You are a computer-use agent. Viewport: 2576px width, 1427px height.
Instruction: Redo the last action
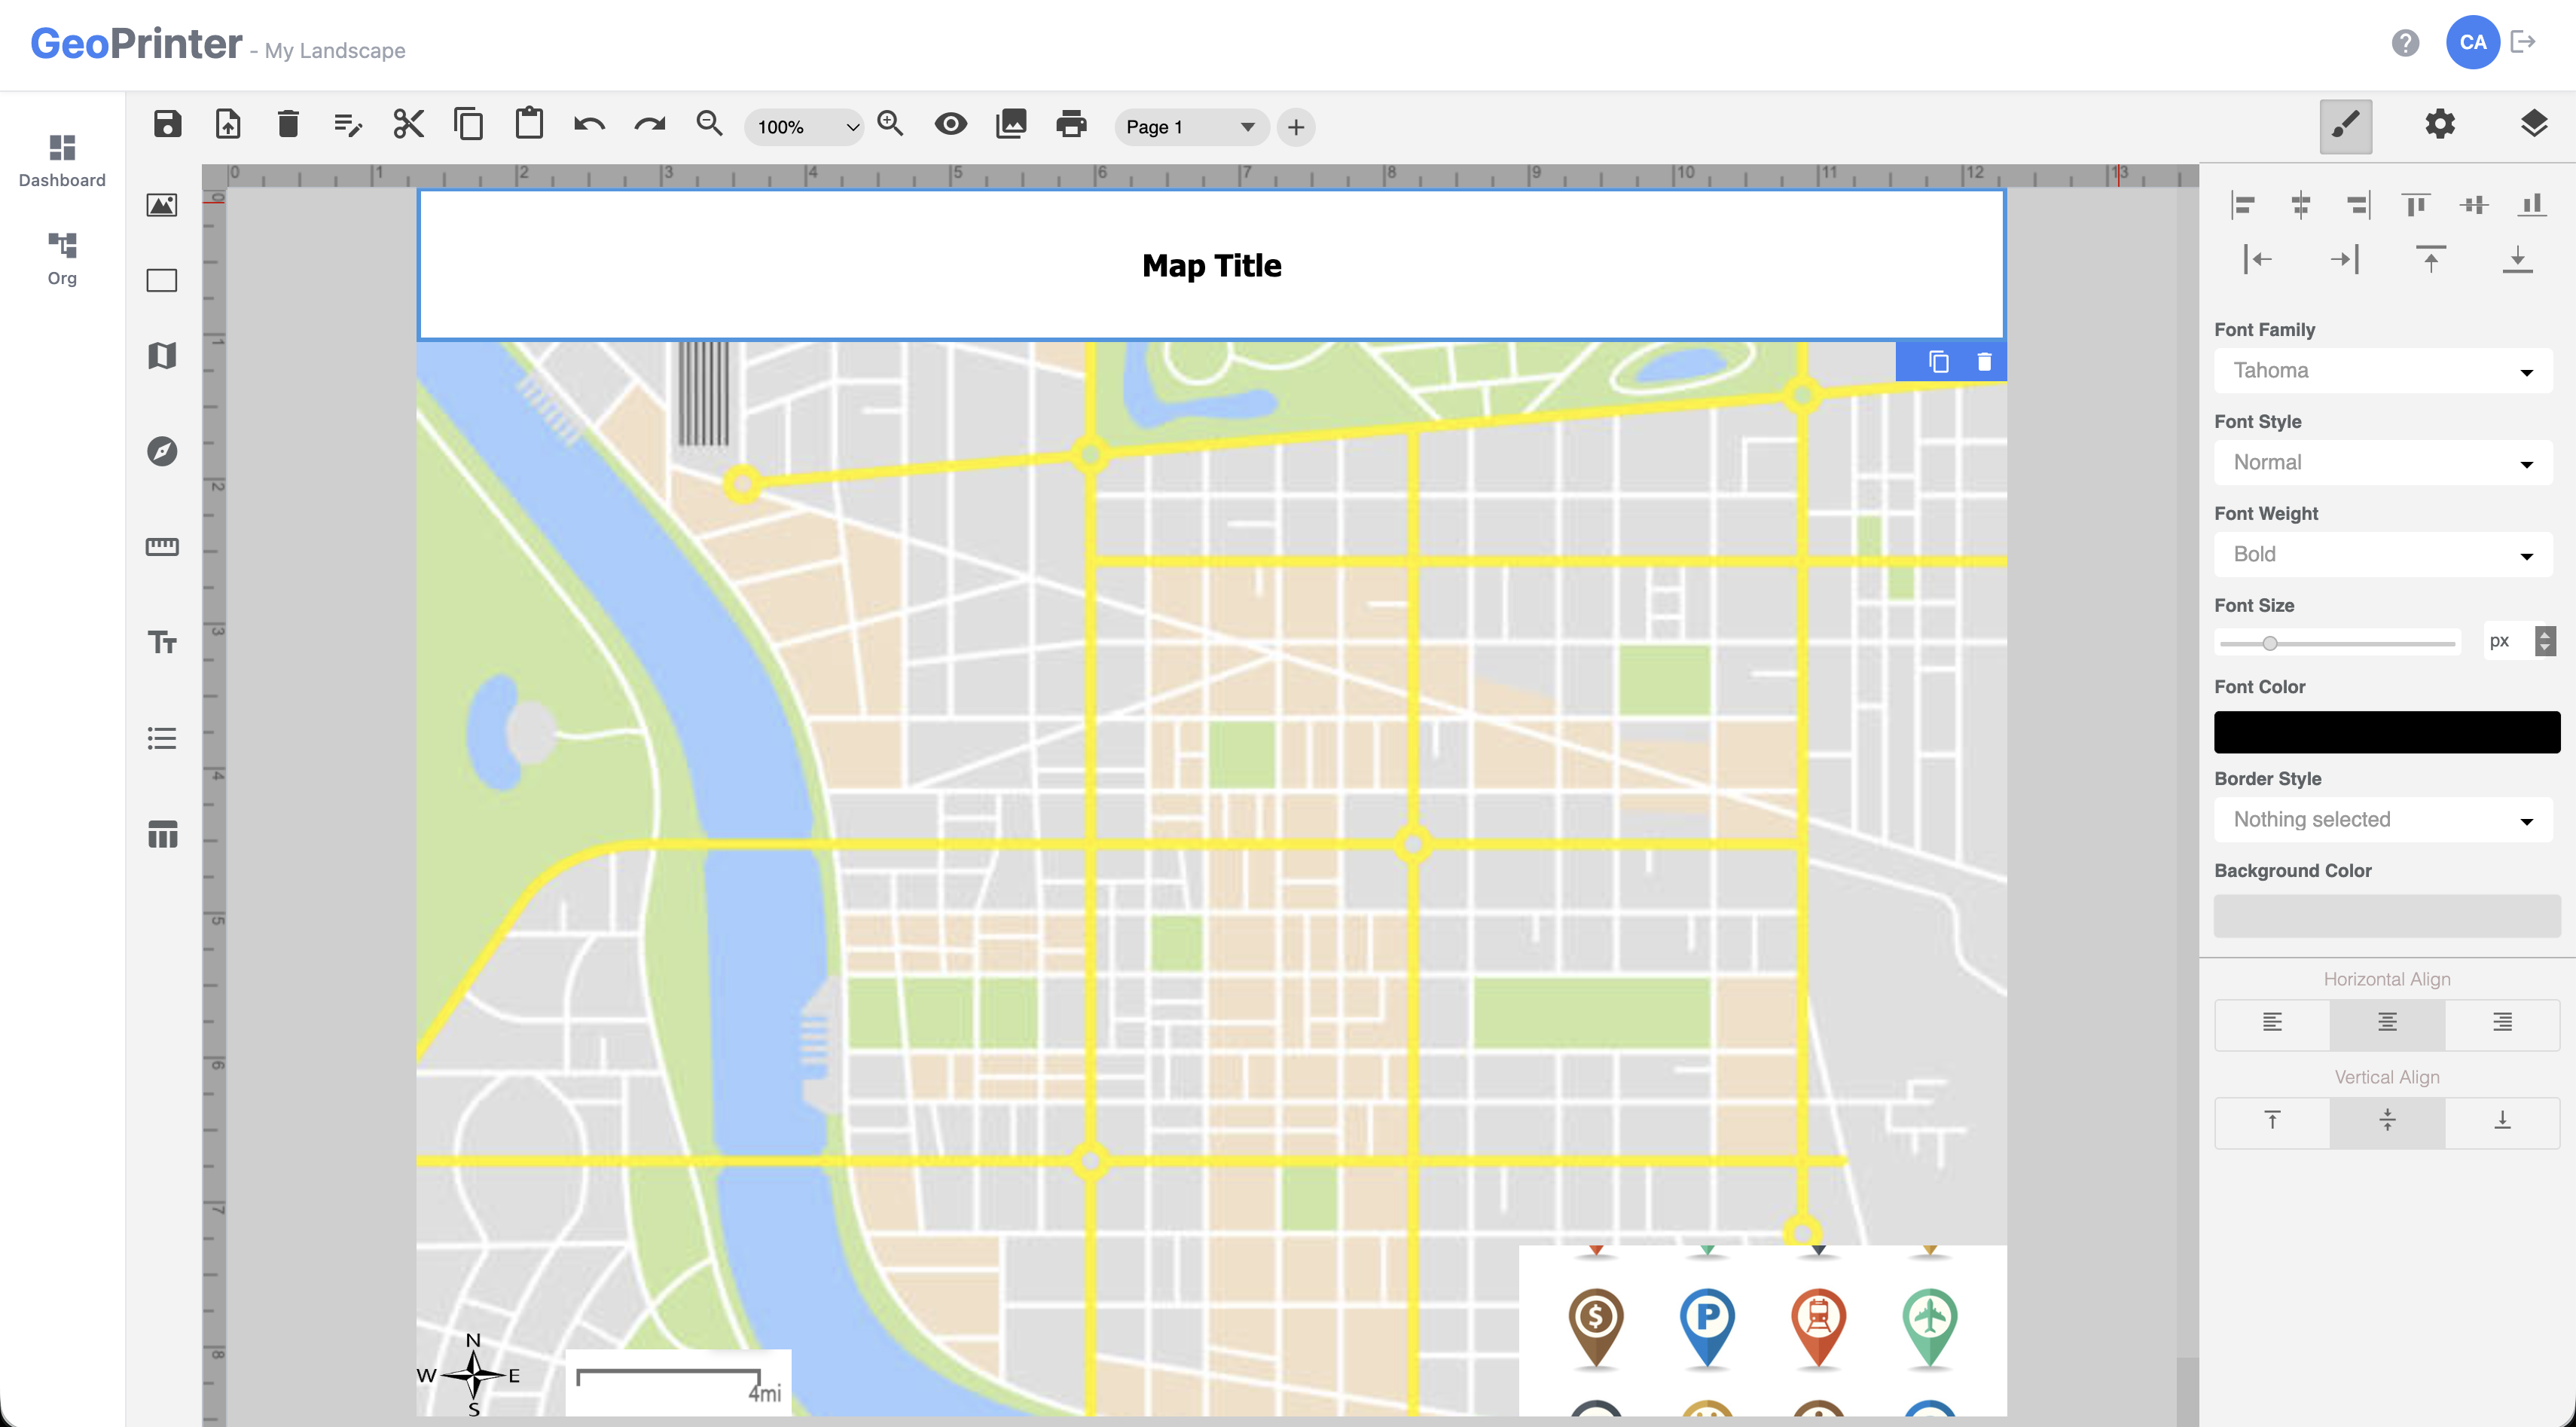(650, 125)
